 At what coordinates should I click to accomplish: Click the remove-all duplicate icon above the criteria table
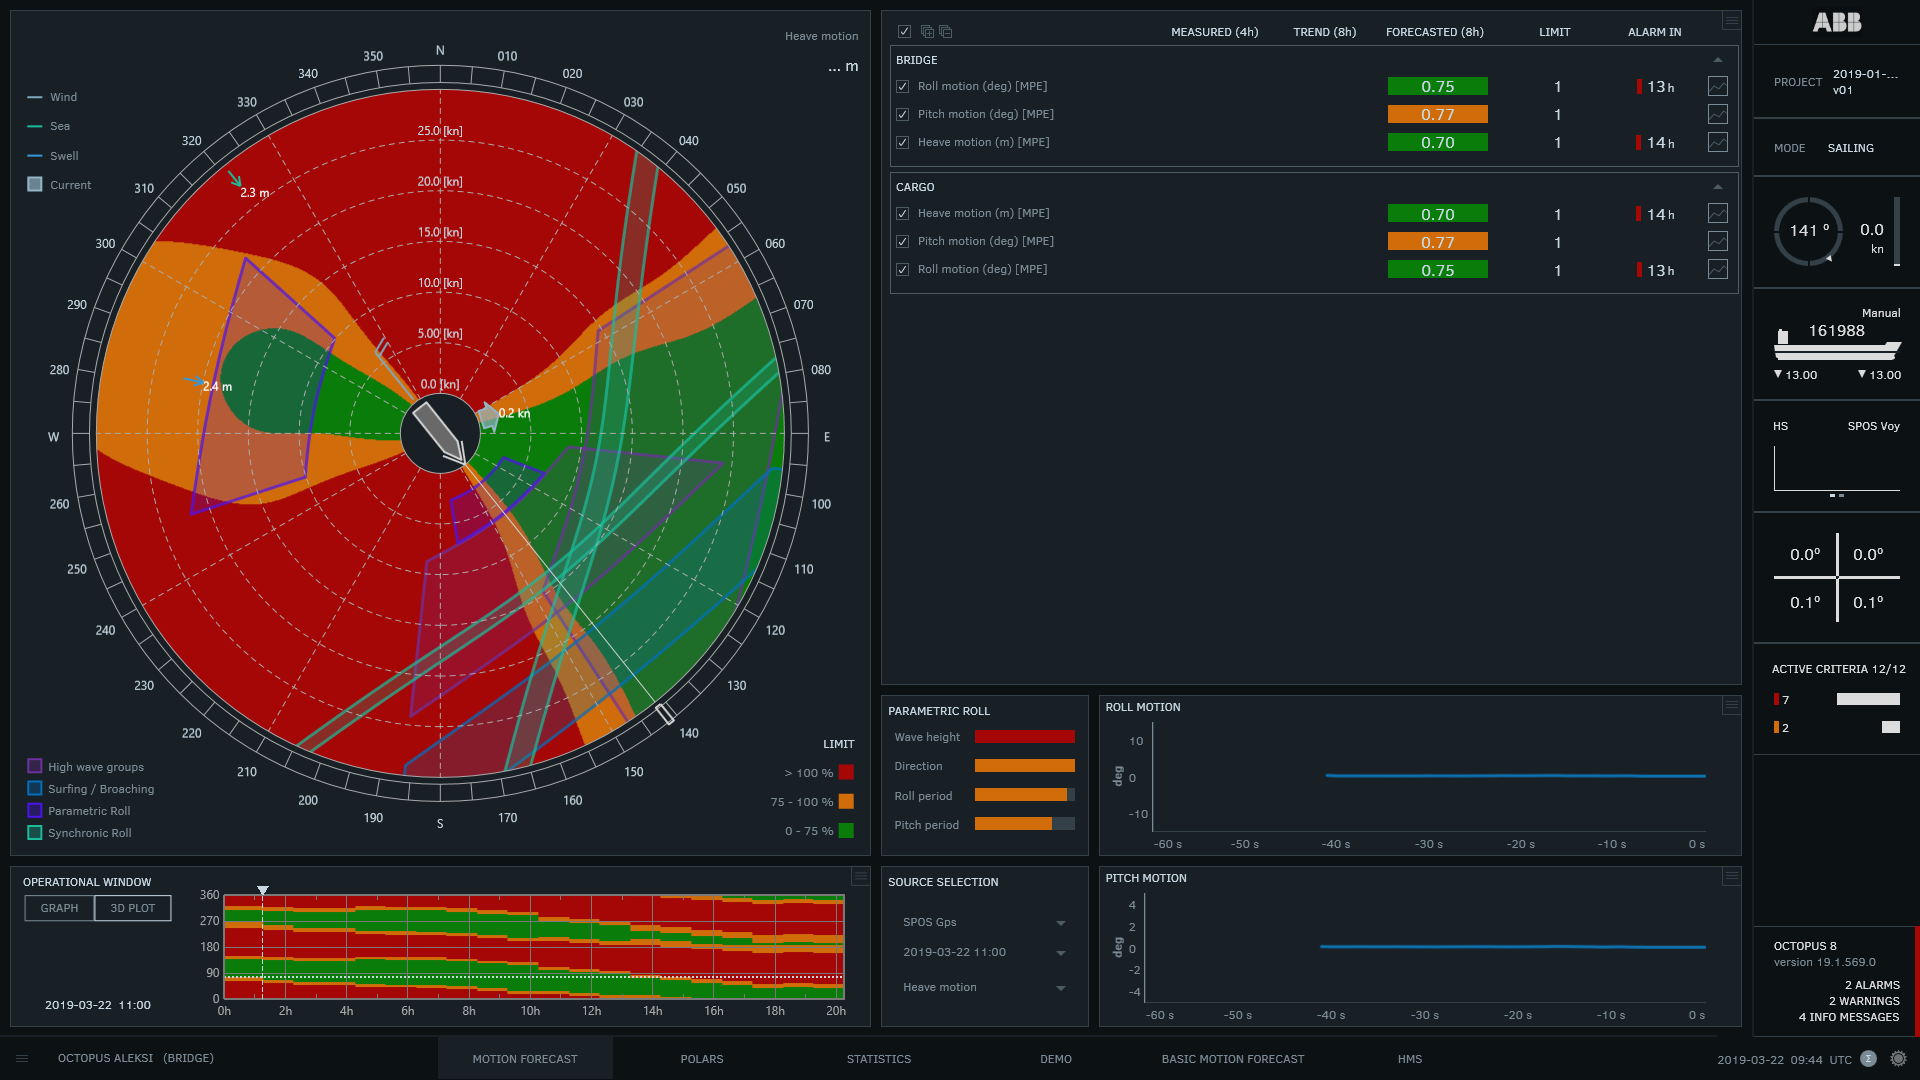click(x=945, y=31)
